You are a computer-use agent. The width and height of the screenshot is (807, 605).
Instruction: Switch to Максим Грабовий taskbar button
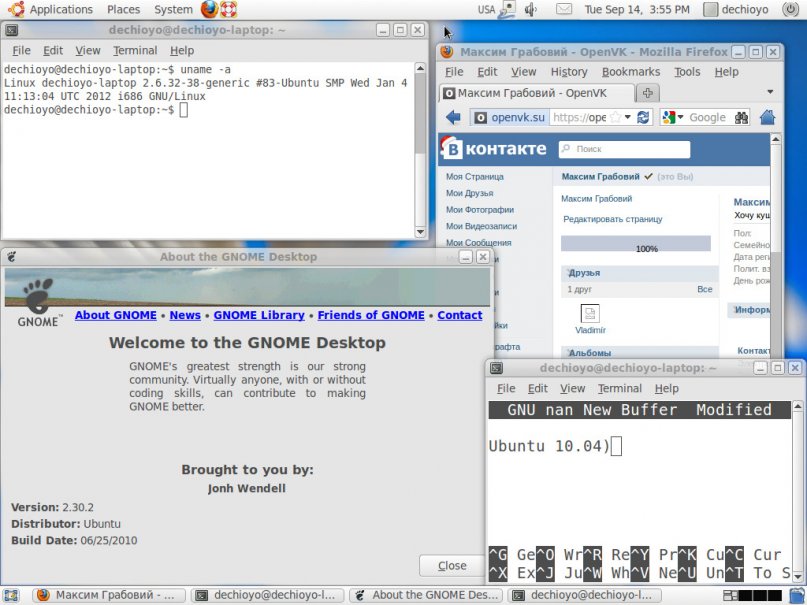[x=108, y=595]
